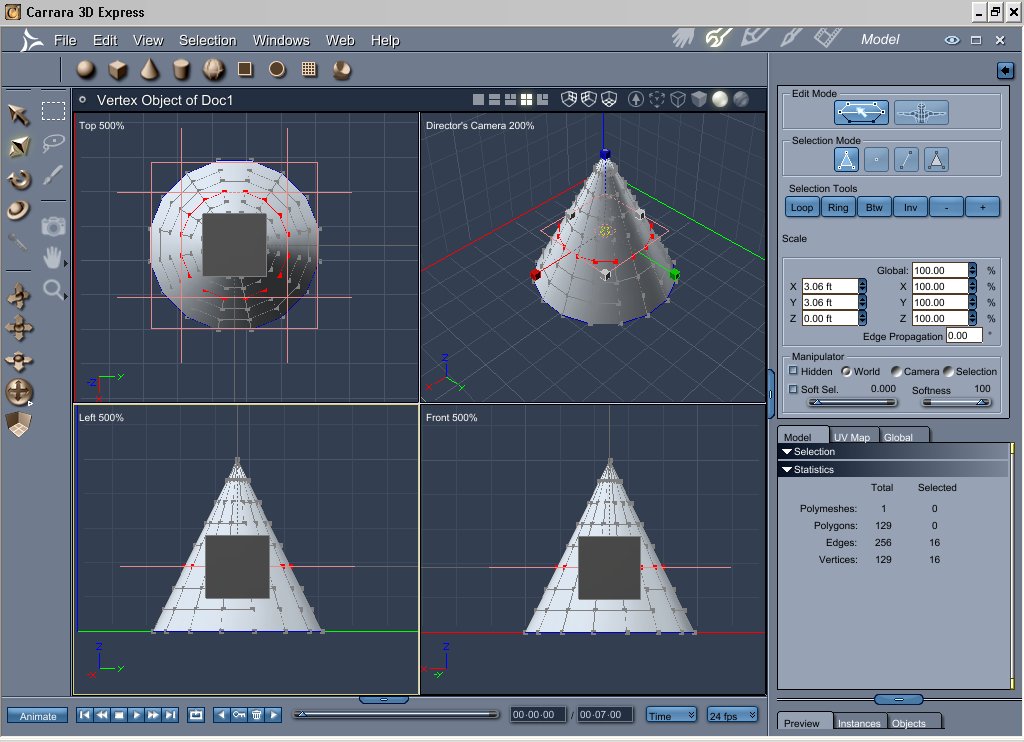The image size is (1024, 742).
Task: Pick the magnifier Zoom tool
Action: pyautogui.click(x=53, y=290)
